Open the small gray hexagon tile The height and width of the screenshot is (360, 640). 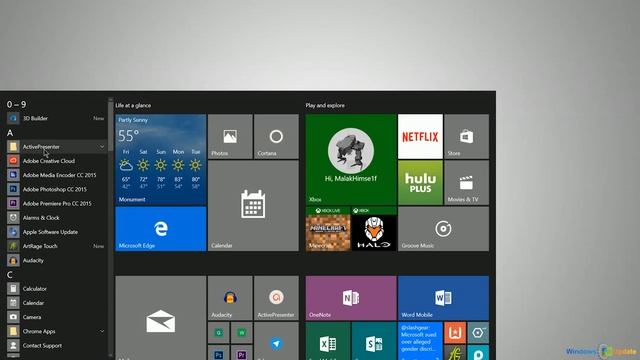pos(478,333)
